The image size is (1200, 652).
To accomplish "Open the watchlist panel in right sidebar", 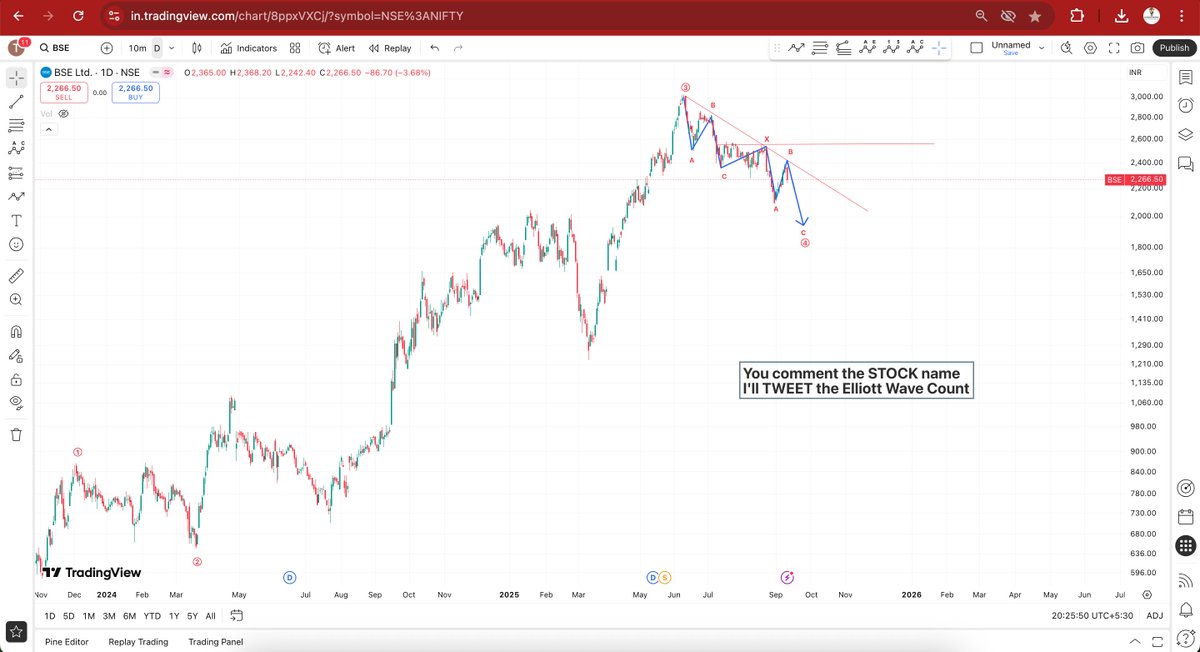I will tap(1185, 76).
